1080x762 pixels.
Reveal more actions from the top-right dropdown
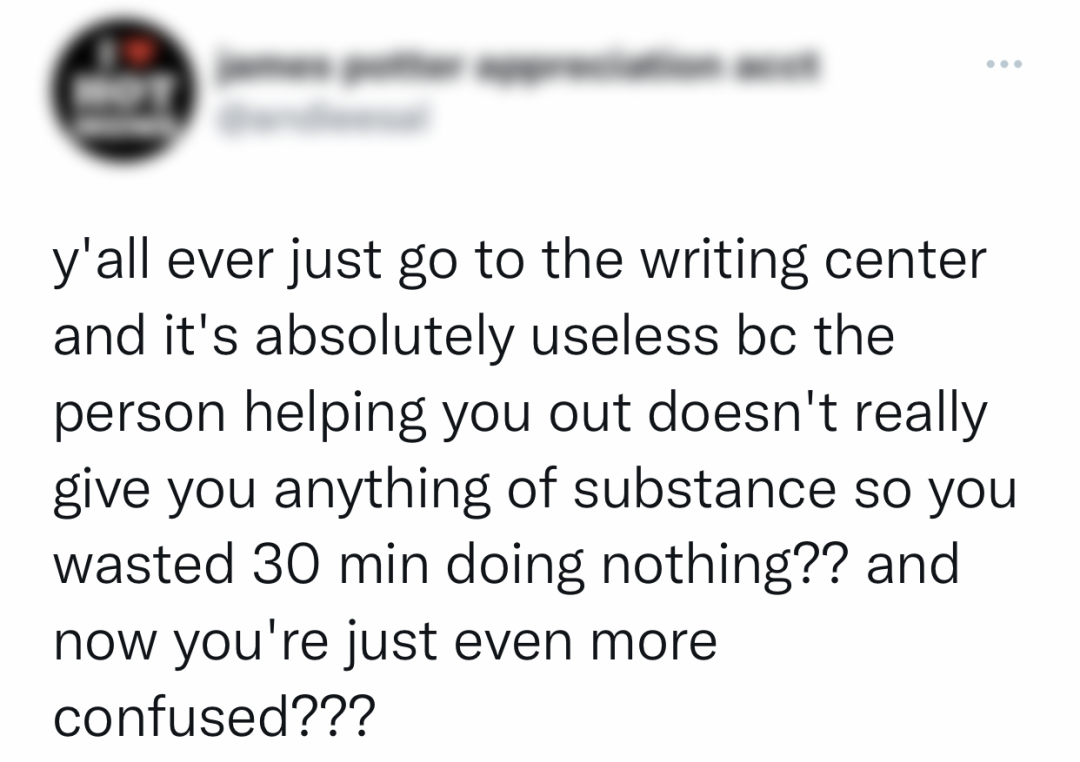(1003, 63)
